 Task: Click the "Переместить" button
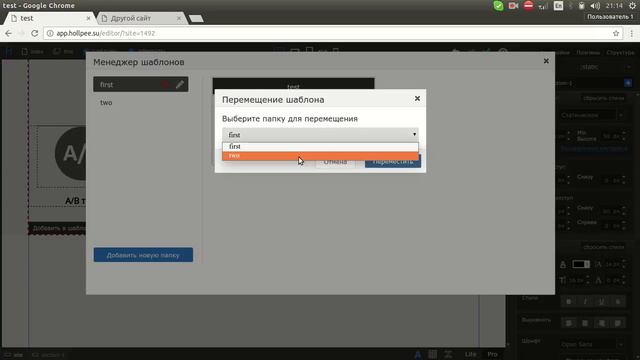click(393, 162)
